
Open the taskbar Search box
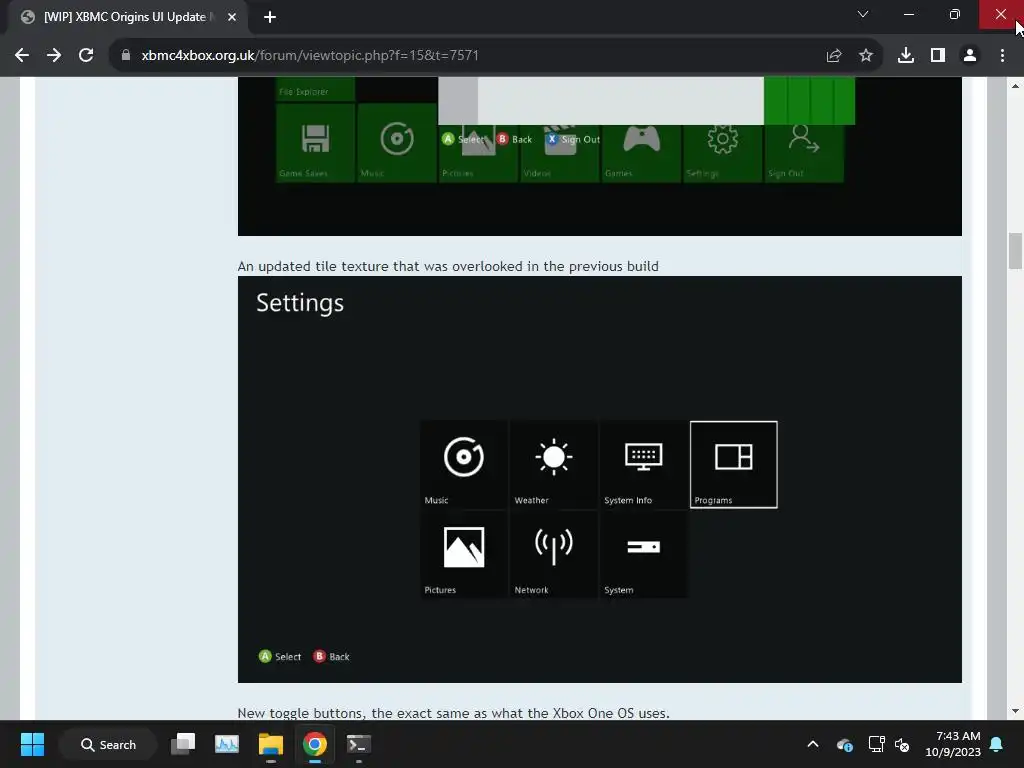click(x=108, y=744)
